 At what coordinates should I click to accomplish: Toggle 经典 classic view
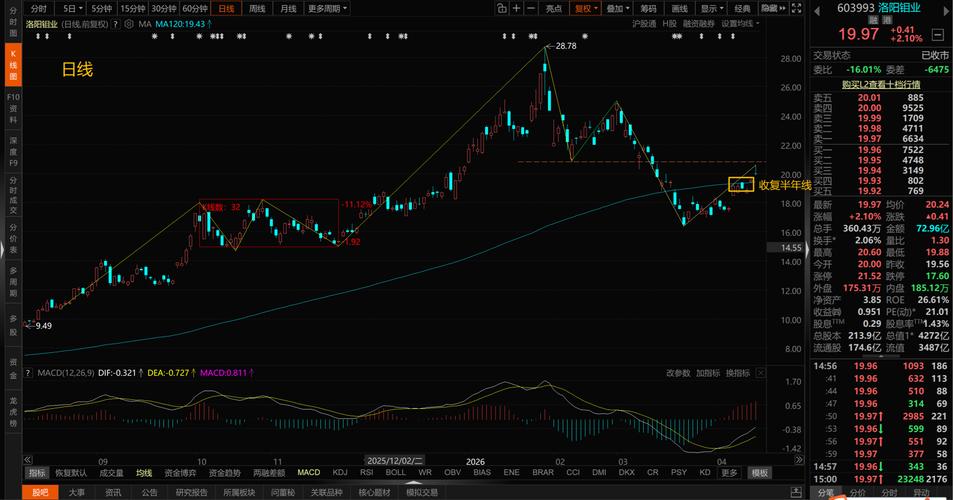pos(742,9)
